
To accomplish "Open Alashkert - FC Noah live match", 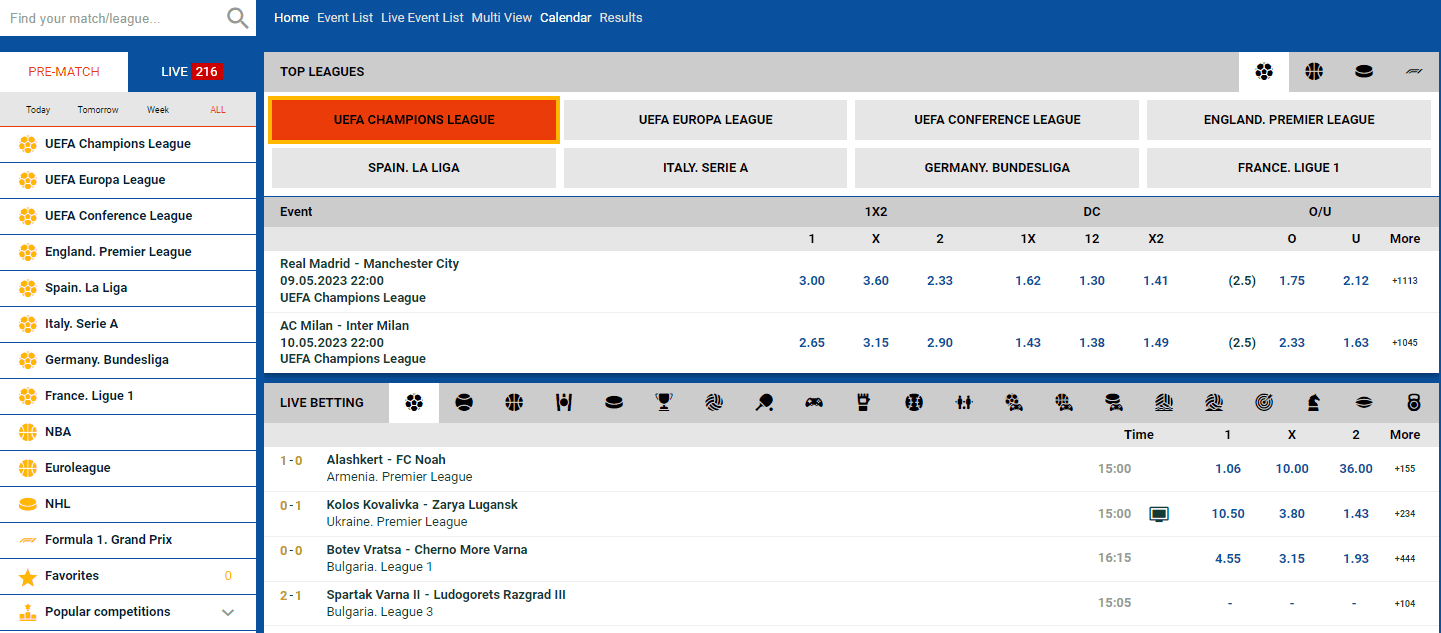I will tap(386, 460).
